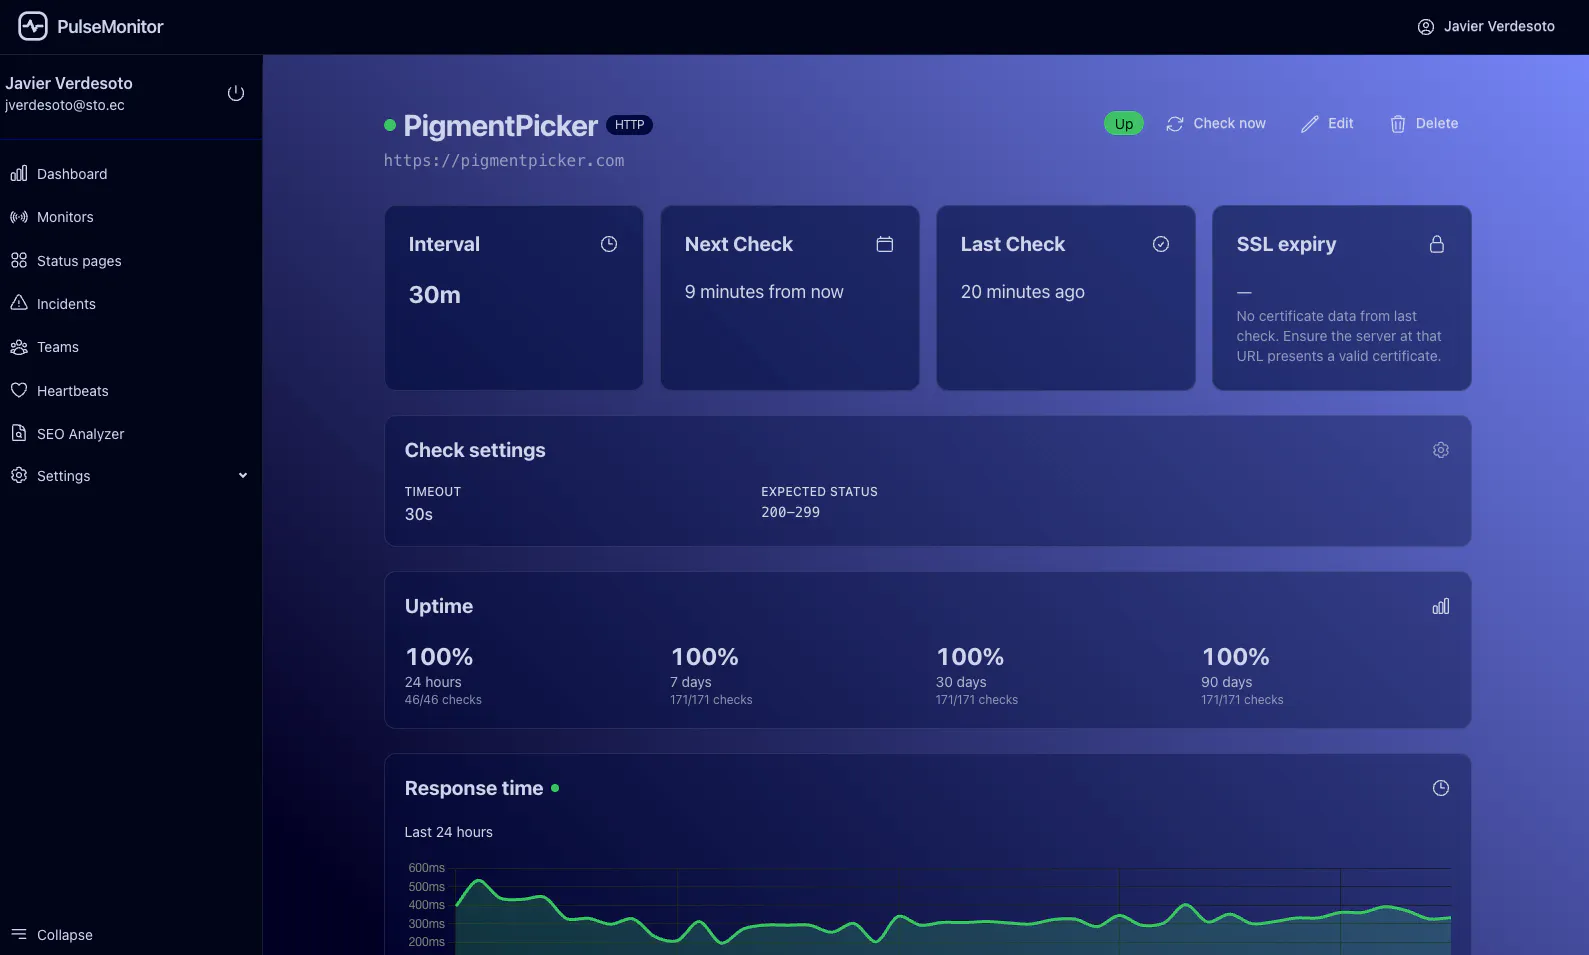Open the Teams section

[131, 347]
